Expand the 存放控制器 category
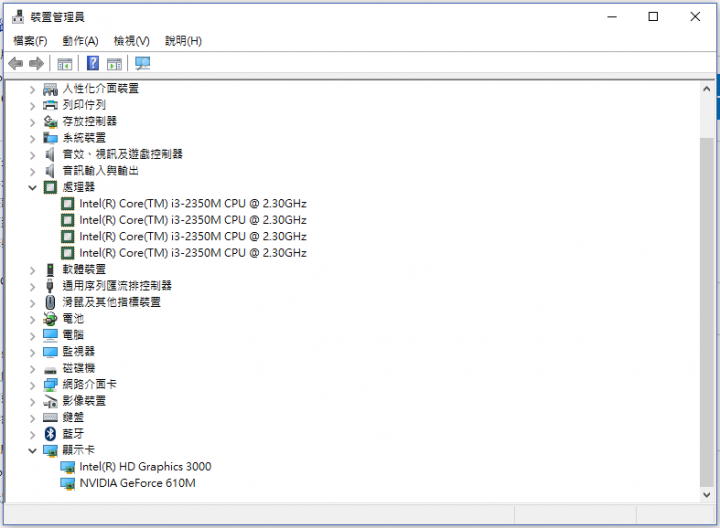This screenshot has width=720, height=528. tap(32, 122)
